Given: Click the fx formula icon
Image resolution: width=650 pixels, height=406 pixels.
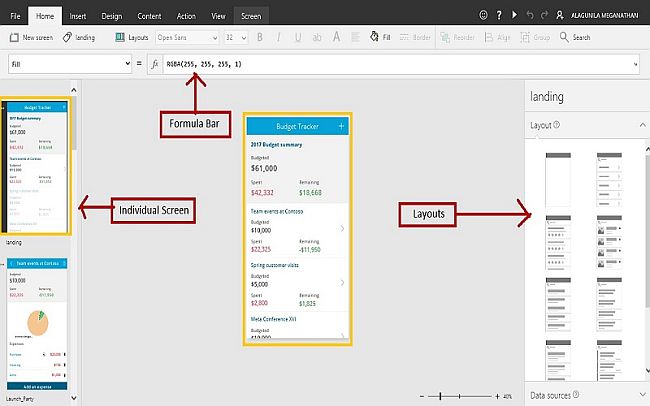Looking at the screenshot, I should pos(155,64).
